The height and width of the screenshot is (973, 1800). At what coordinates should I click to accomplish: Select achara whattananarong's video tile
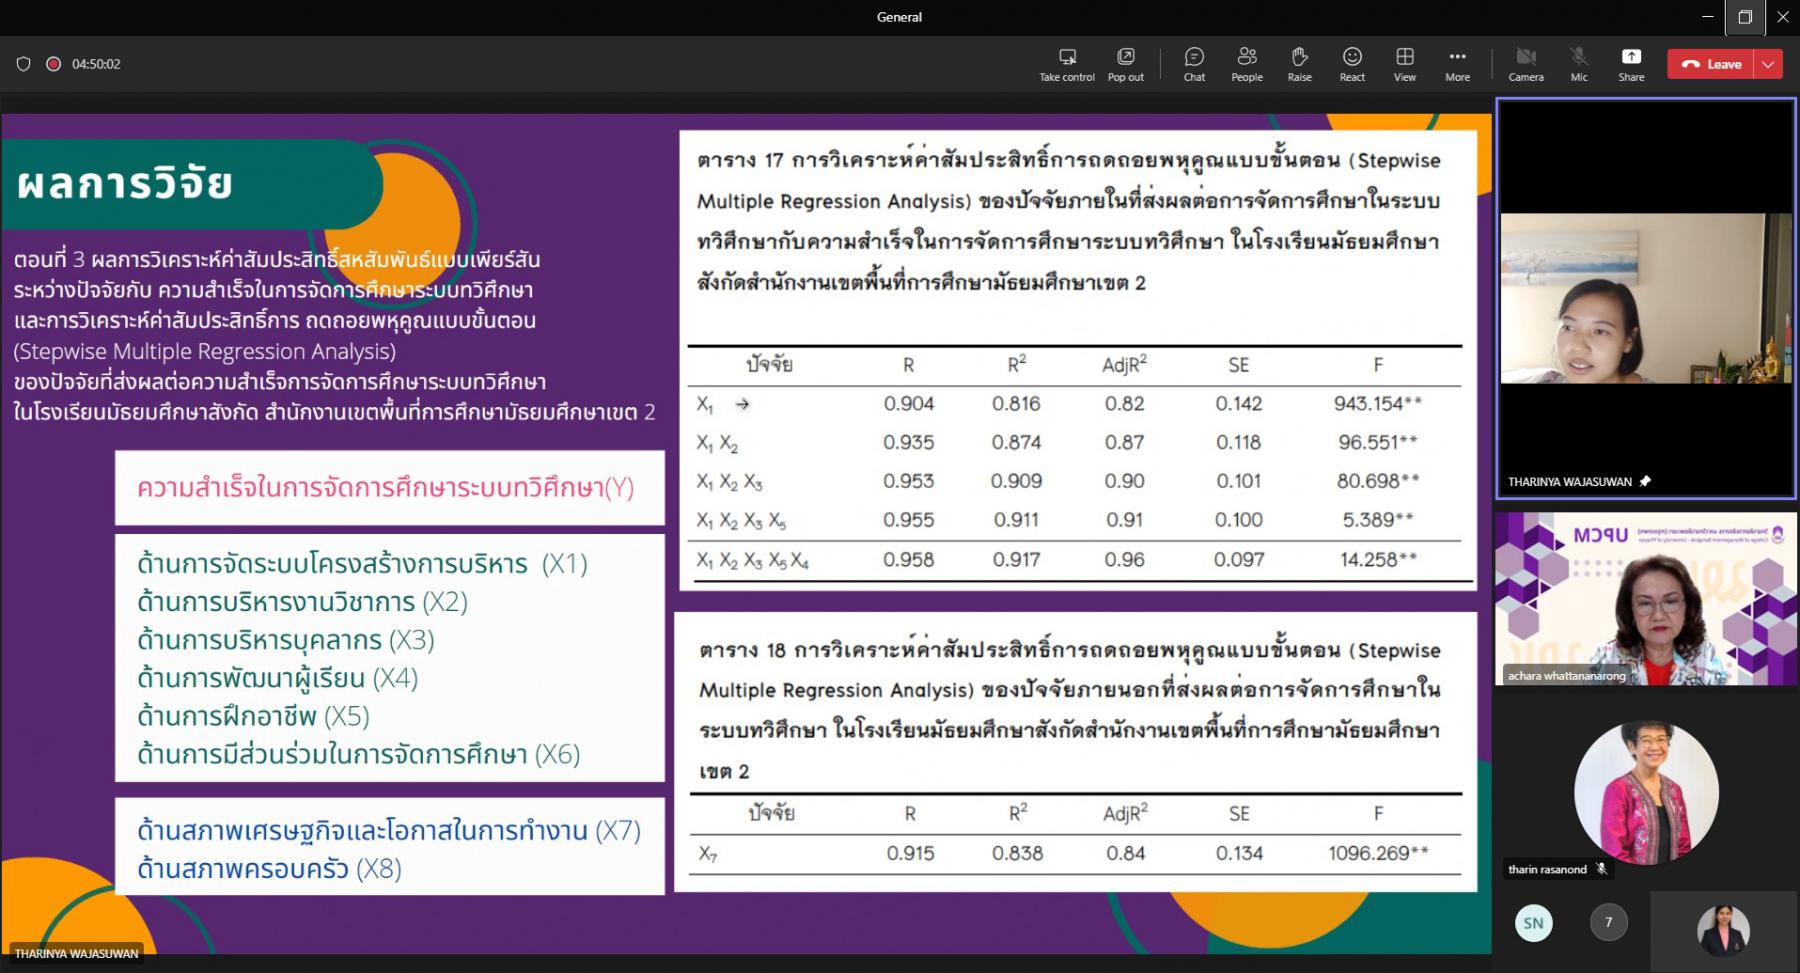pos(1646,599)
